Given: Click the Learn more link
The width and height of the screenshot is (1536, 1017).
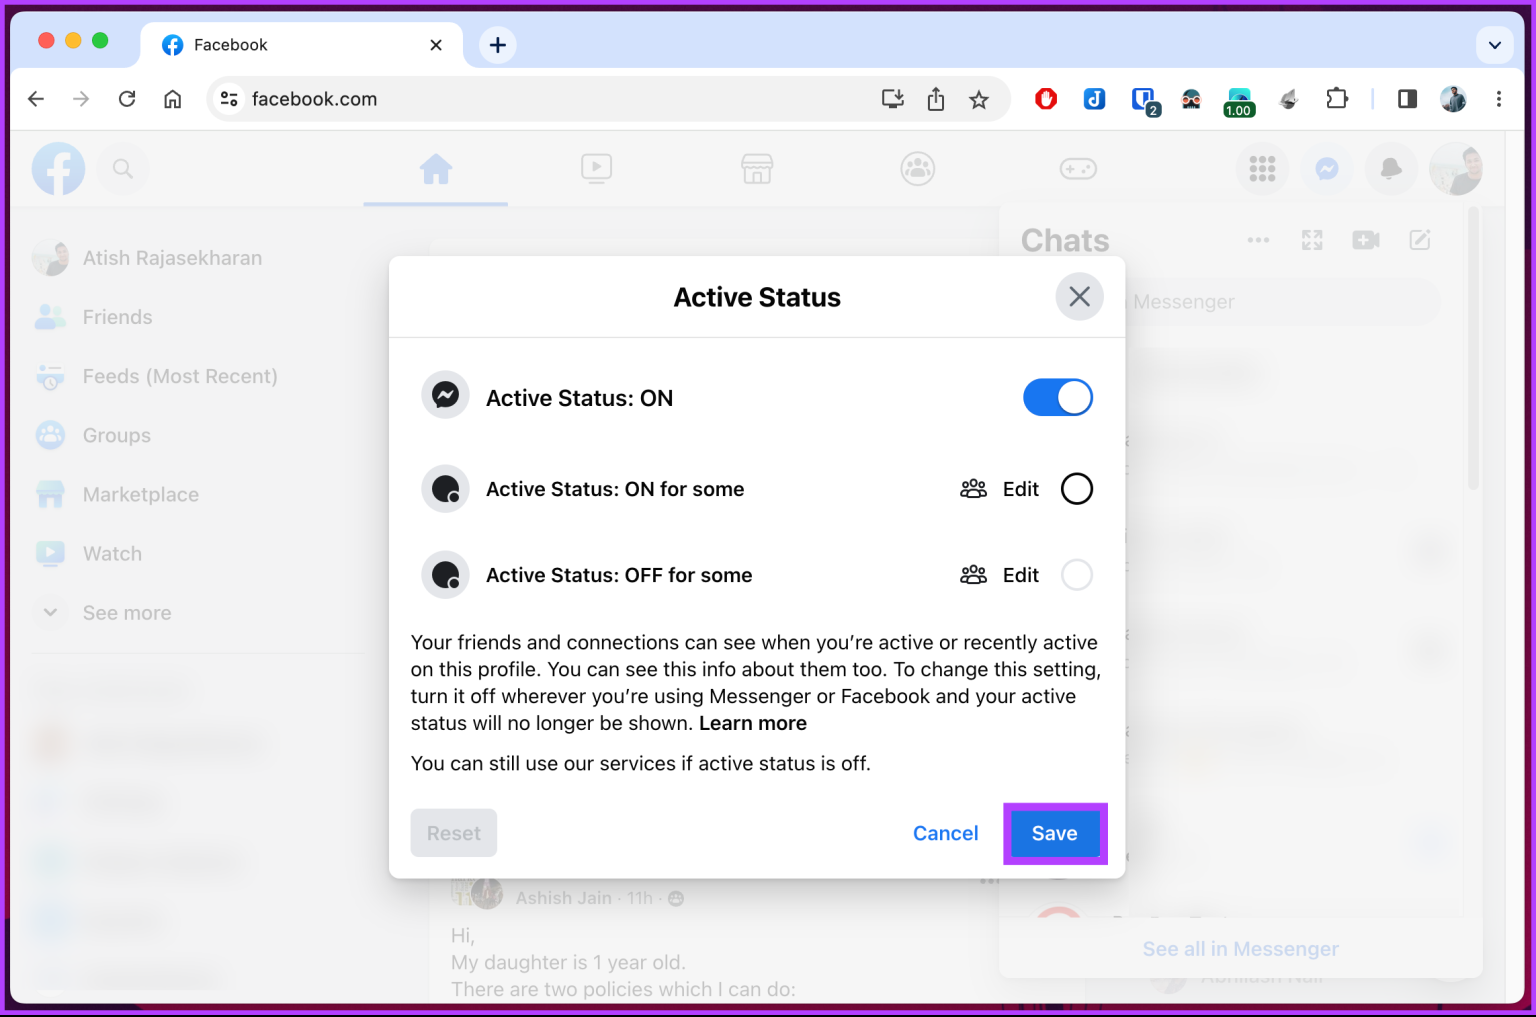Looking at the screenshot, I should pos(752,723).
